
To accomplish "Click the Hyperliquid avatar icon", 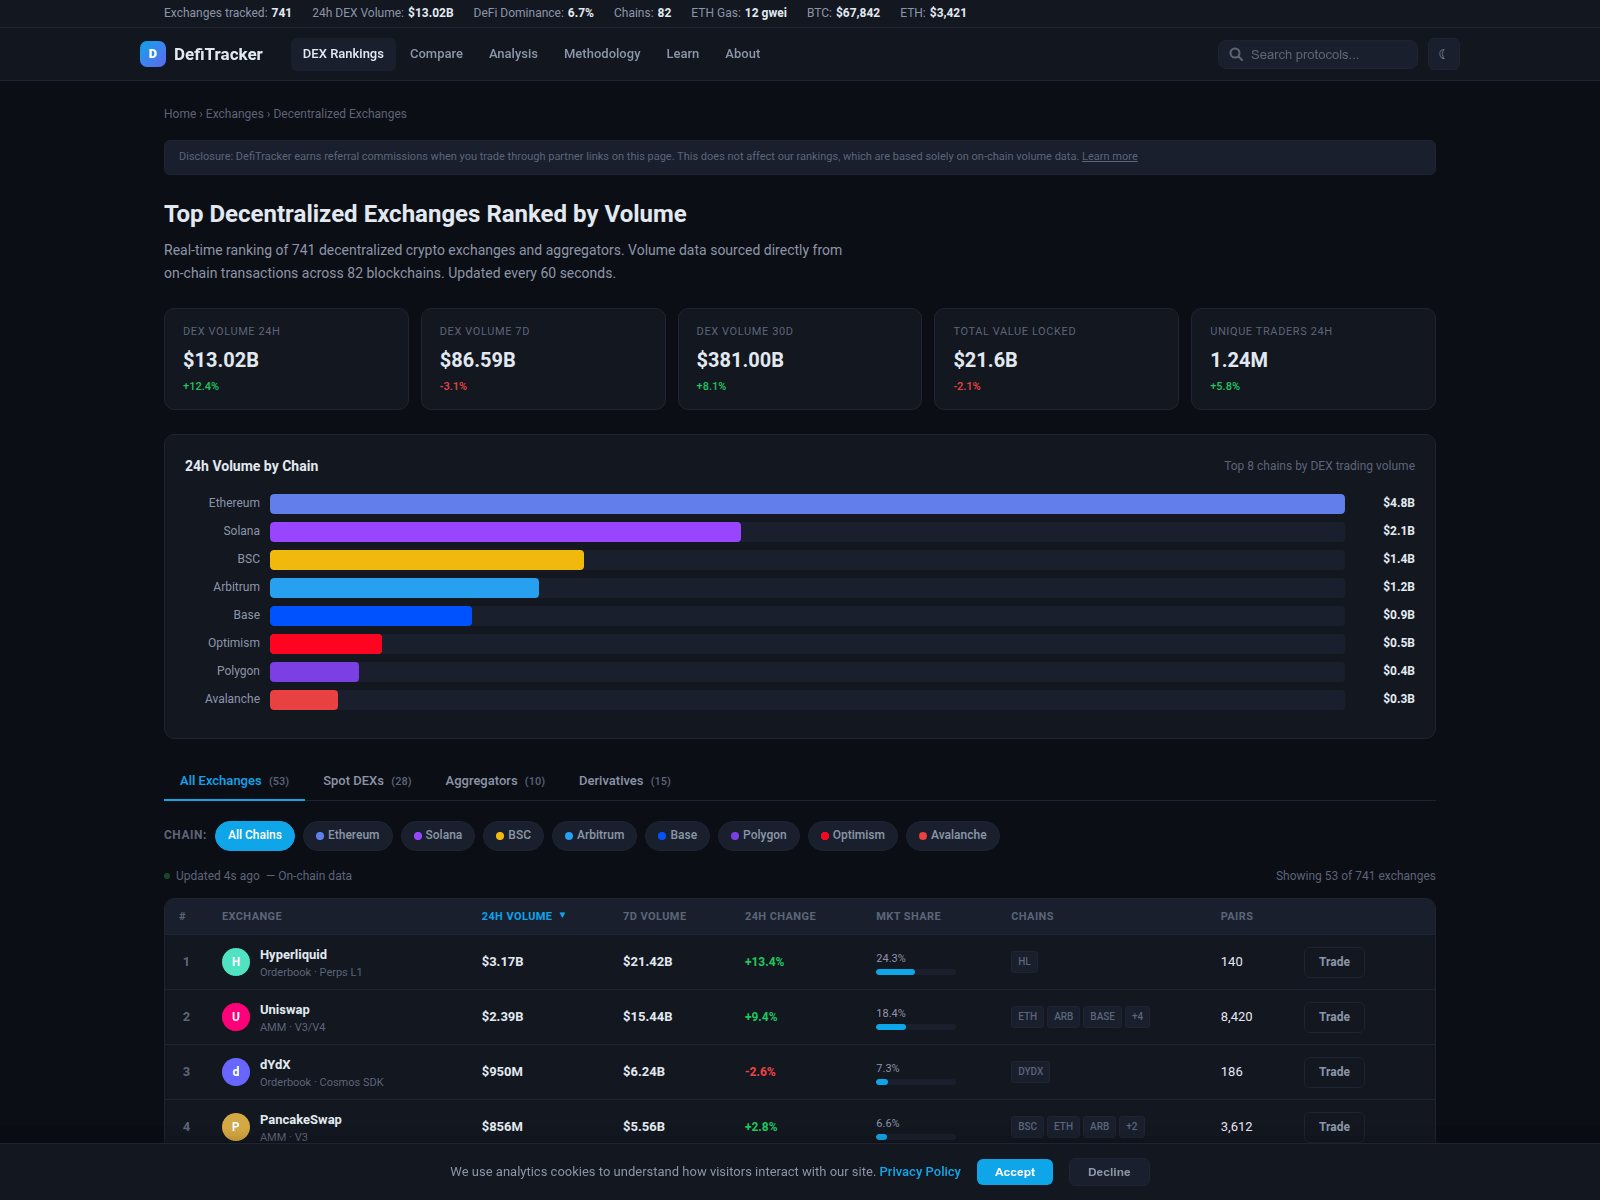I will pyautogui.click(x=236, y=962).
